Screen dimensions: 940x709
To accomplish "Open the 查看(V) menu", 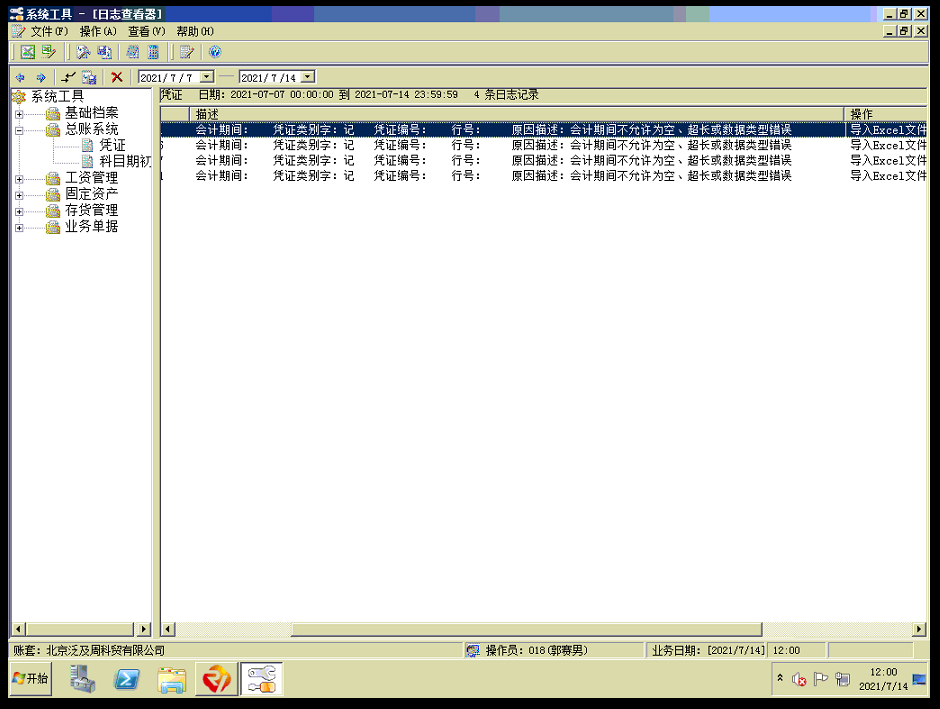I will [146, 31].
